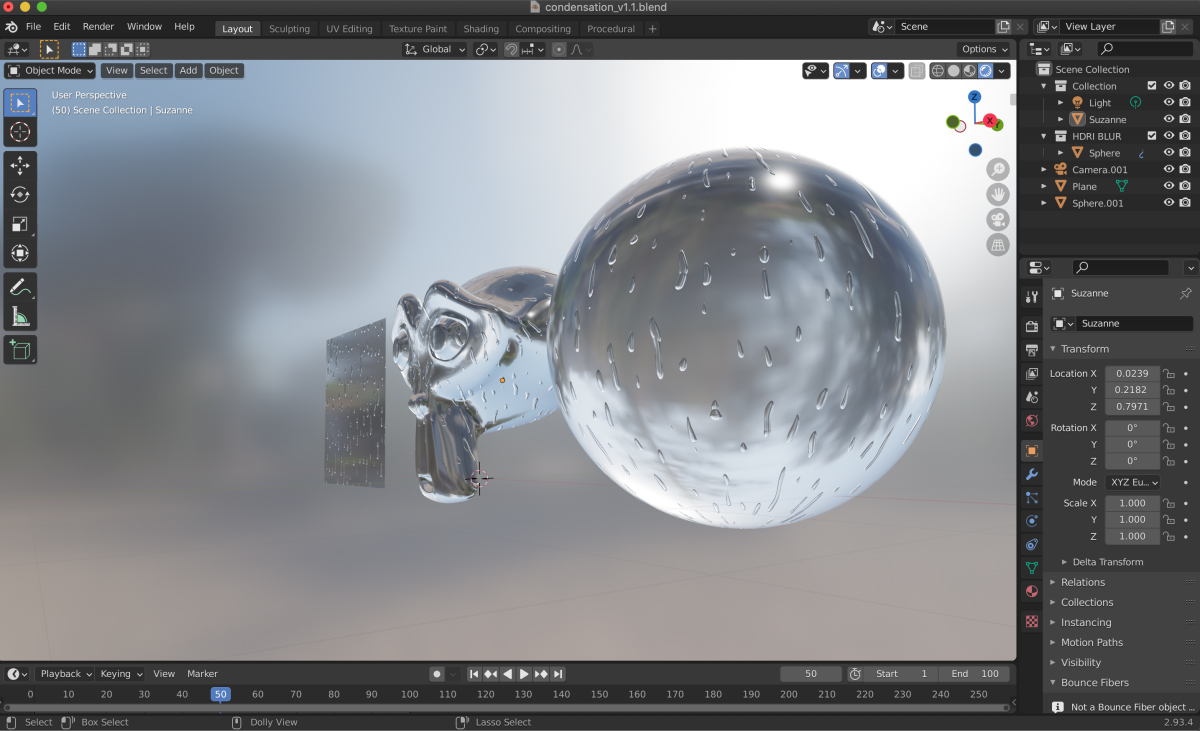
Task: Open the Options dropdown
Action: [x=984, y=49]
